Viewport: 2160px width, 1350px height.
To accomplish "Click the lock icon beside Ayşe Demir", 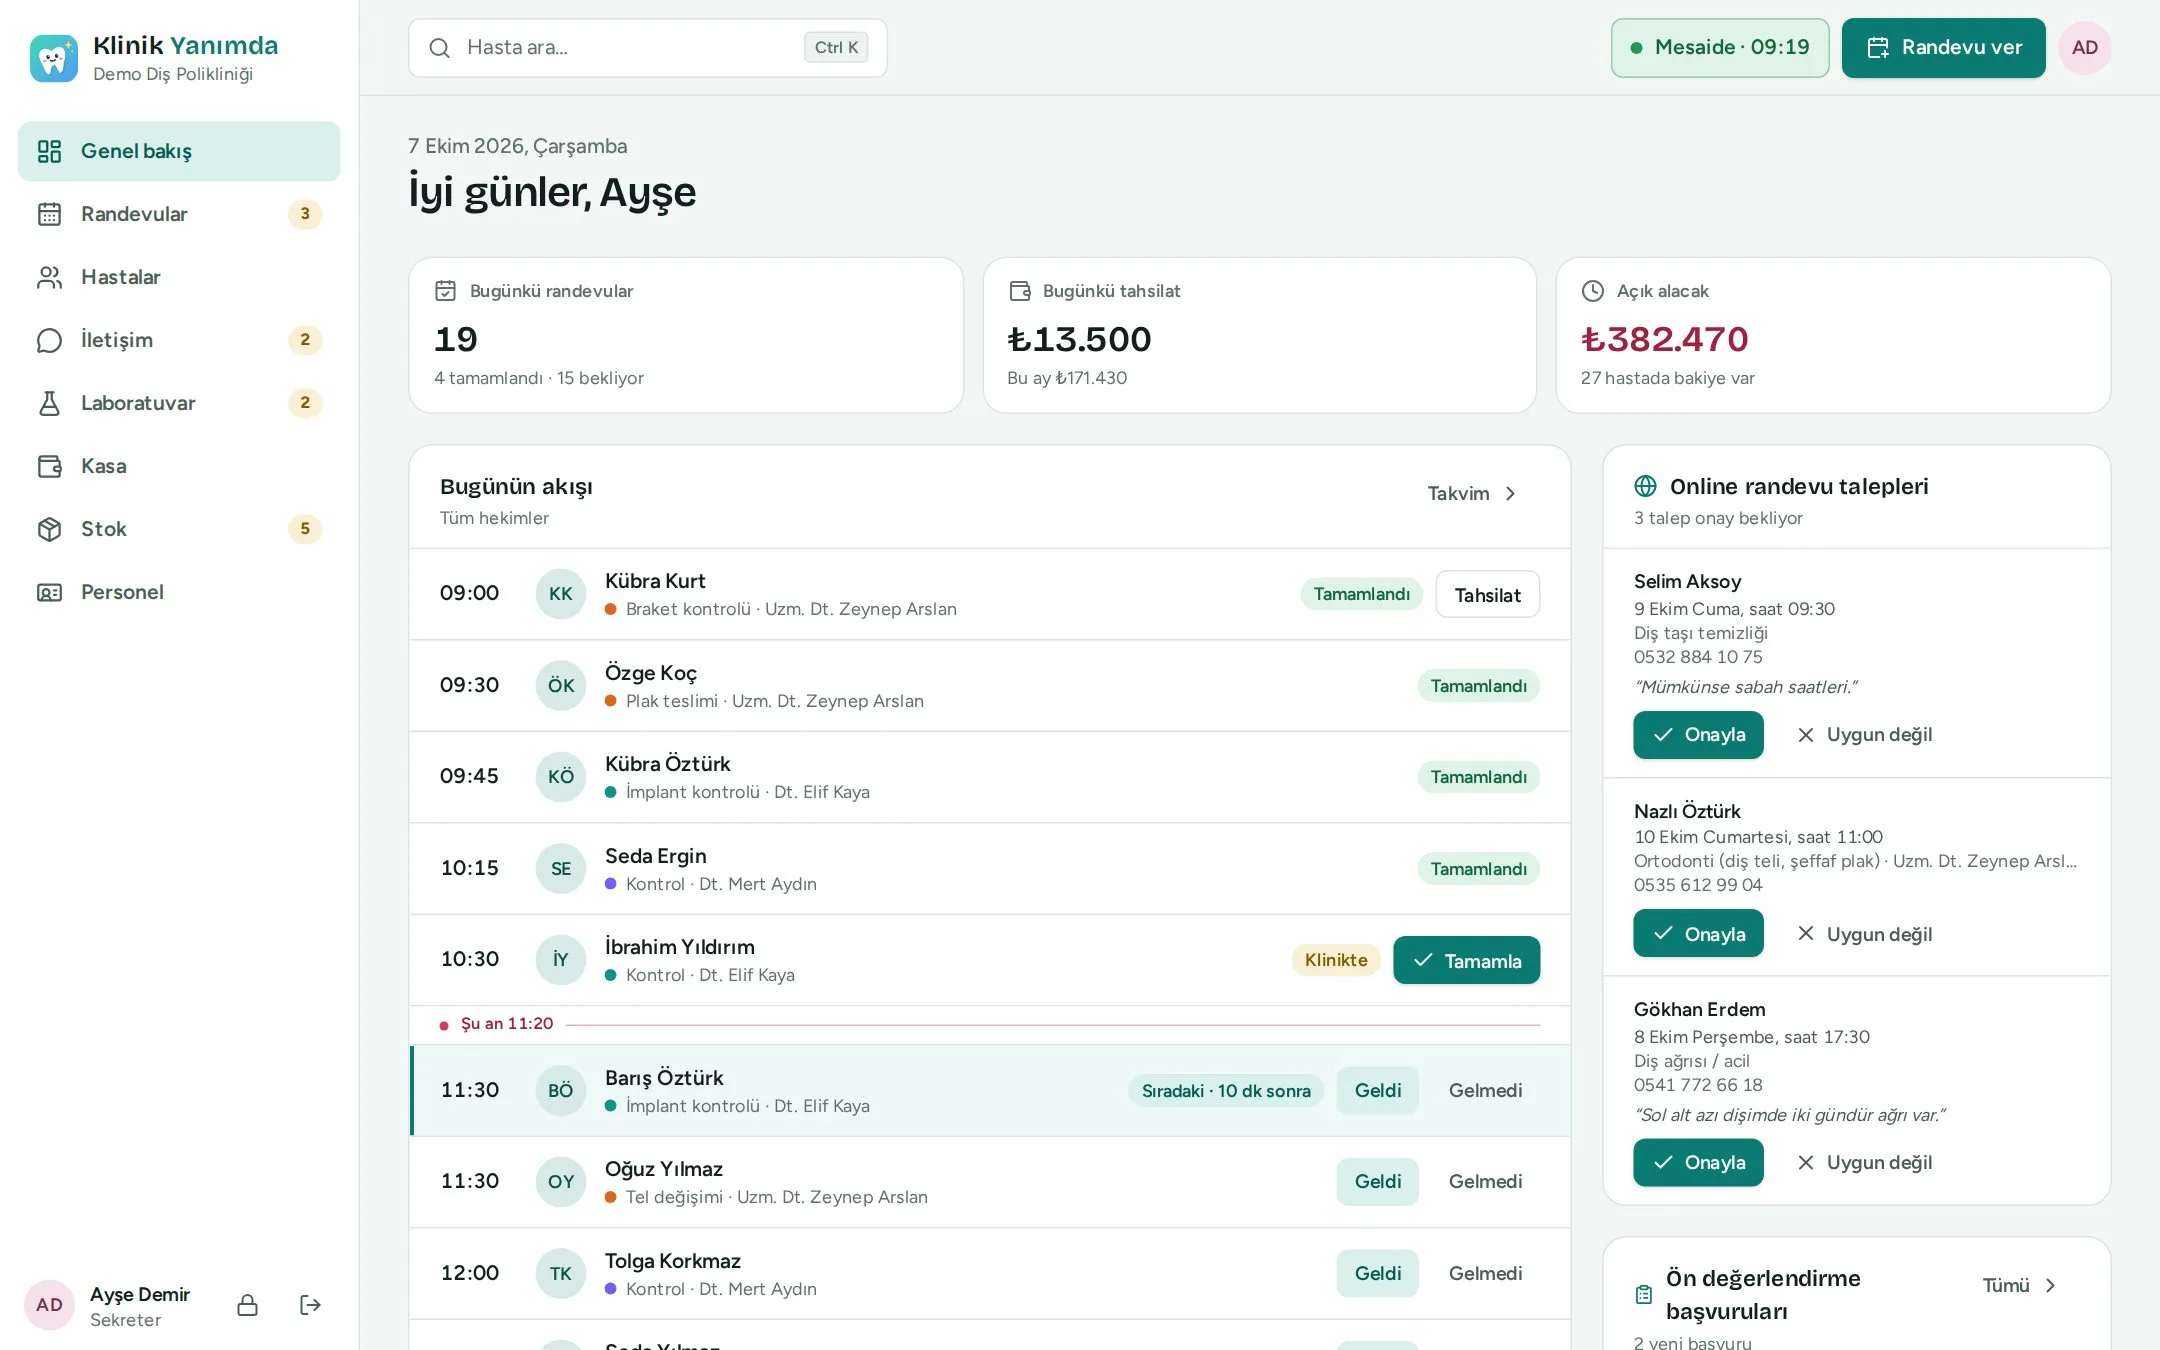I will pyautogui.click(x=247, y=1305).
